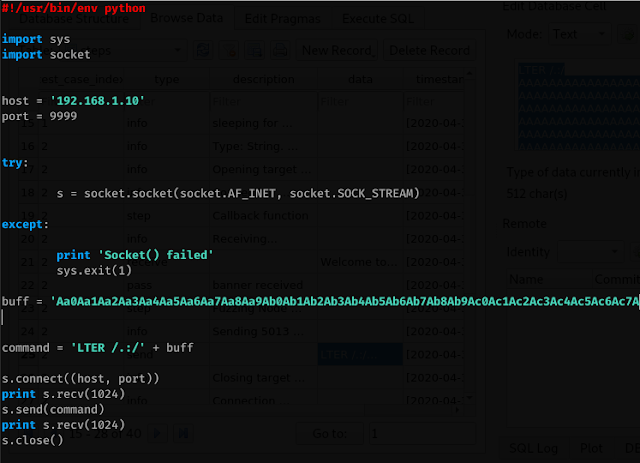The image size is (640, 463).
Task: Select the highlighted 'LTER /.:/...' data cell
Action: [360, 354]
